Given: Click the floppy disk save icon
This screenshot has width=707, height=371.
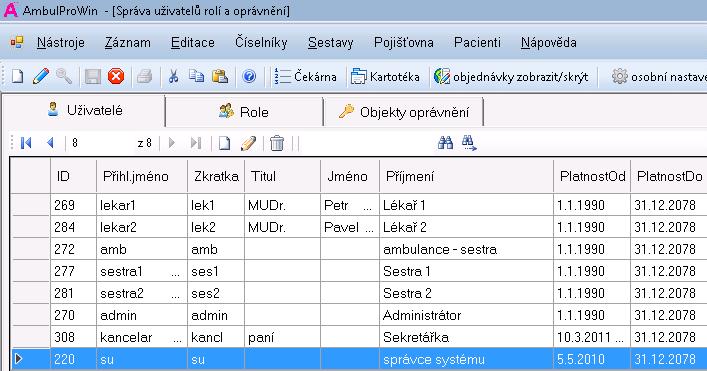Looking at the screenshot, I should point(92,76).
